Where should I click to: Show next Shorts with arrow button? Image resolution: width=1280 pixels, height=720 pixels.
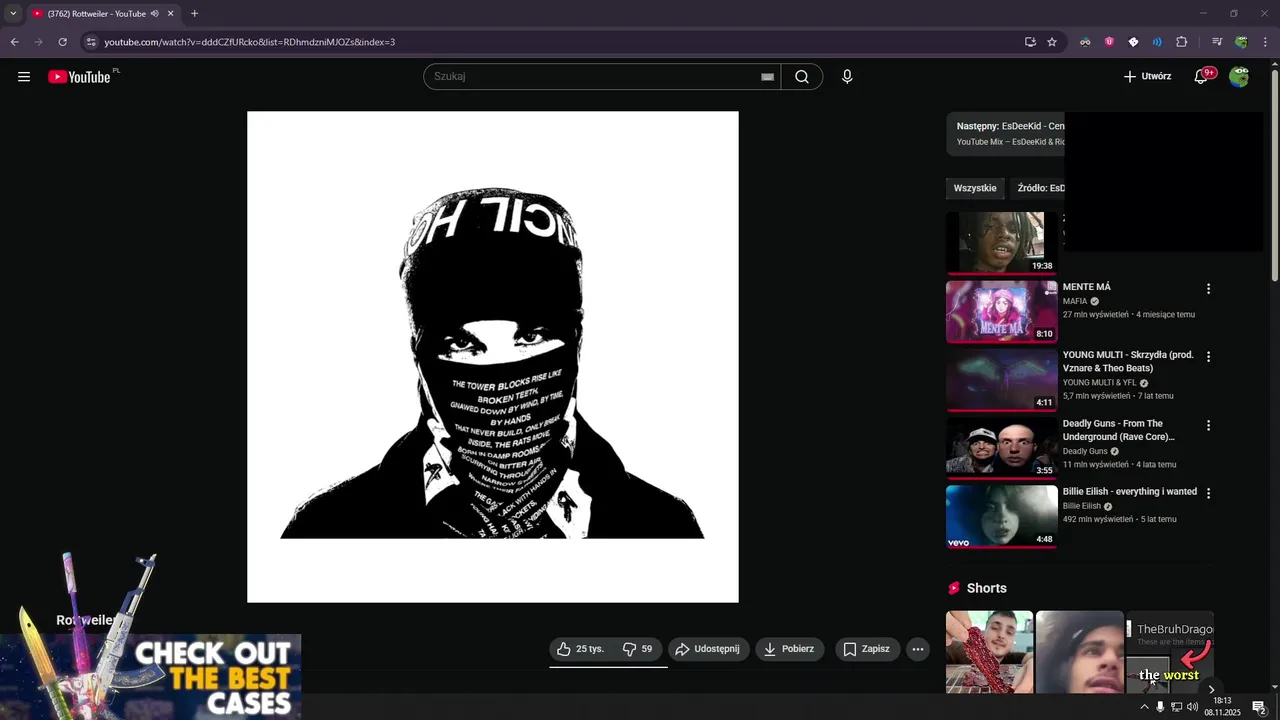(x=1211, y=689)
